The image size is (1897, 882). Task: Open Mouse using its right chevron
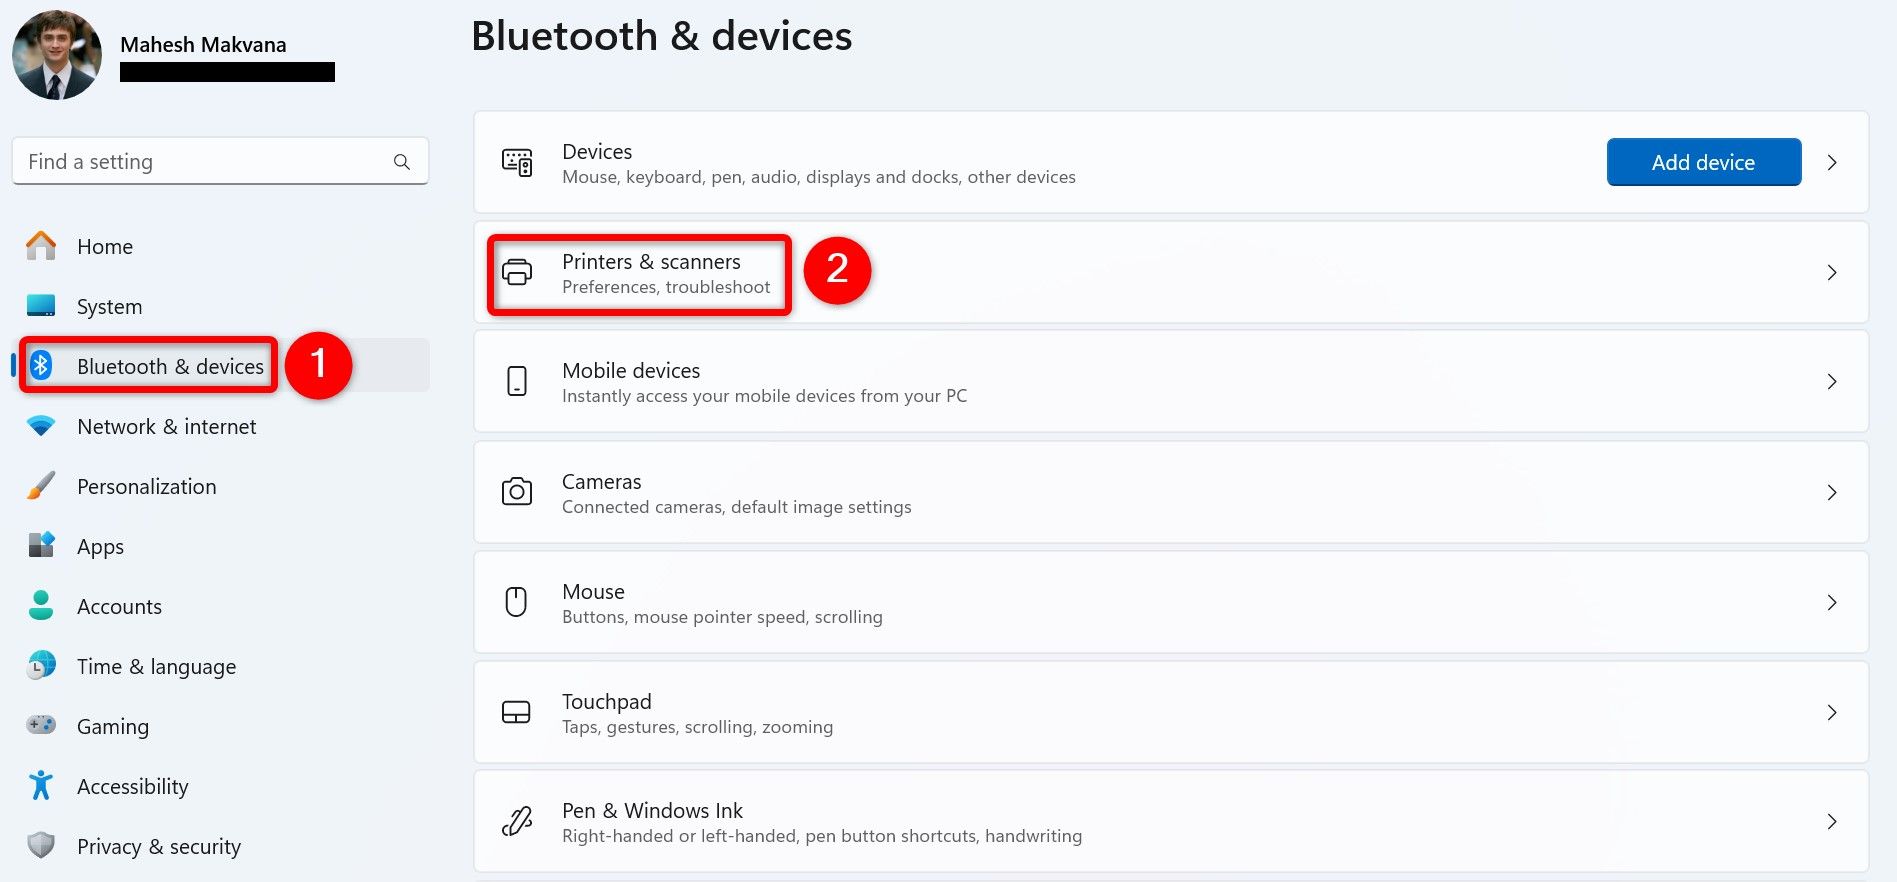point(1832,602)
